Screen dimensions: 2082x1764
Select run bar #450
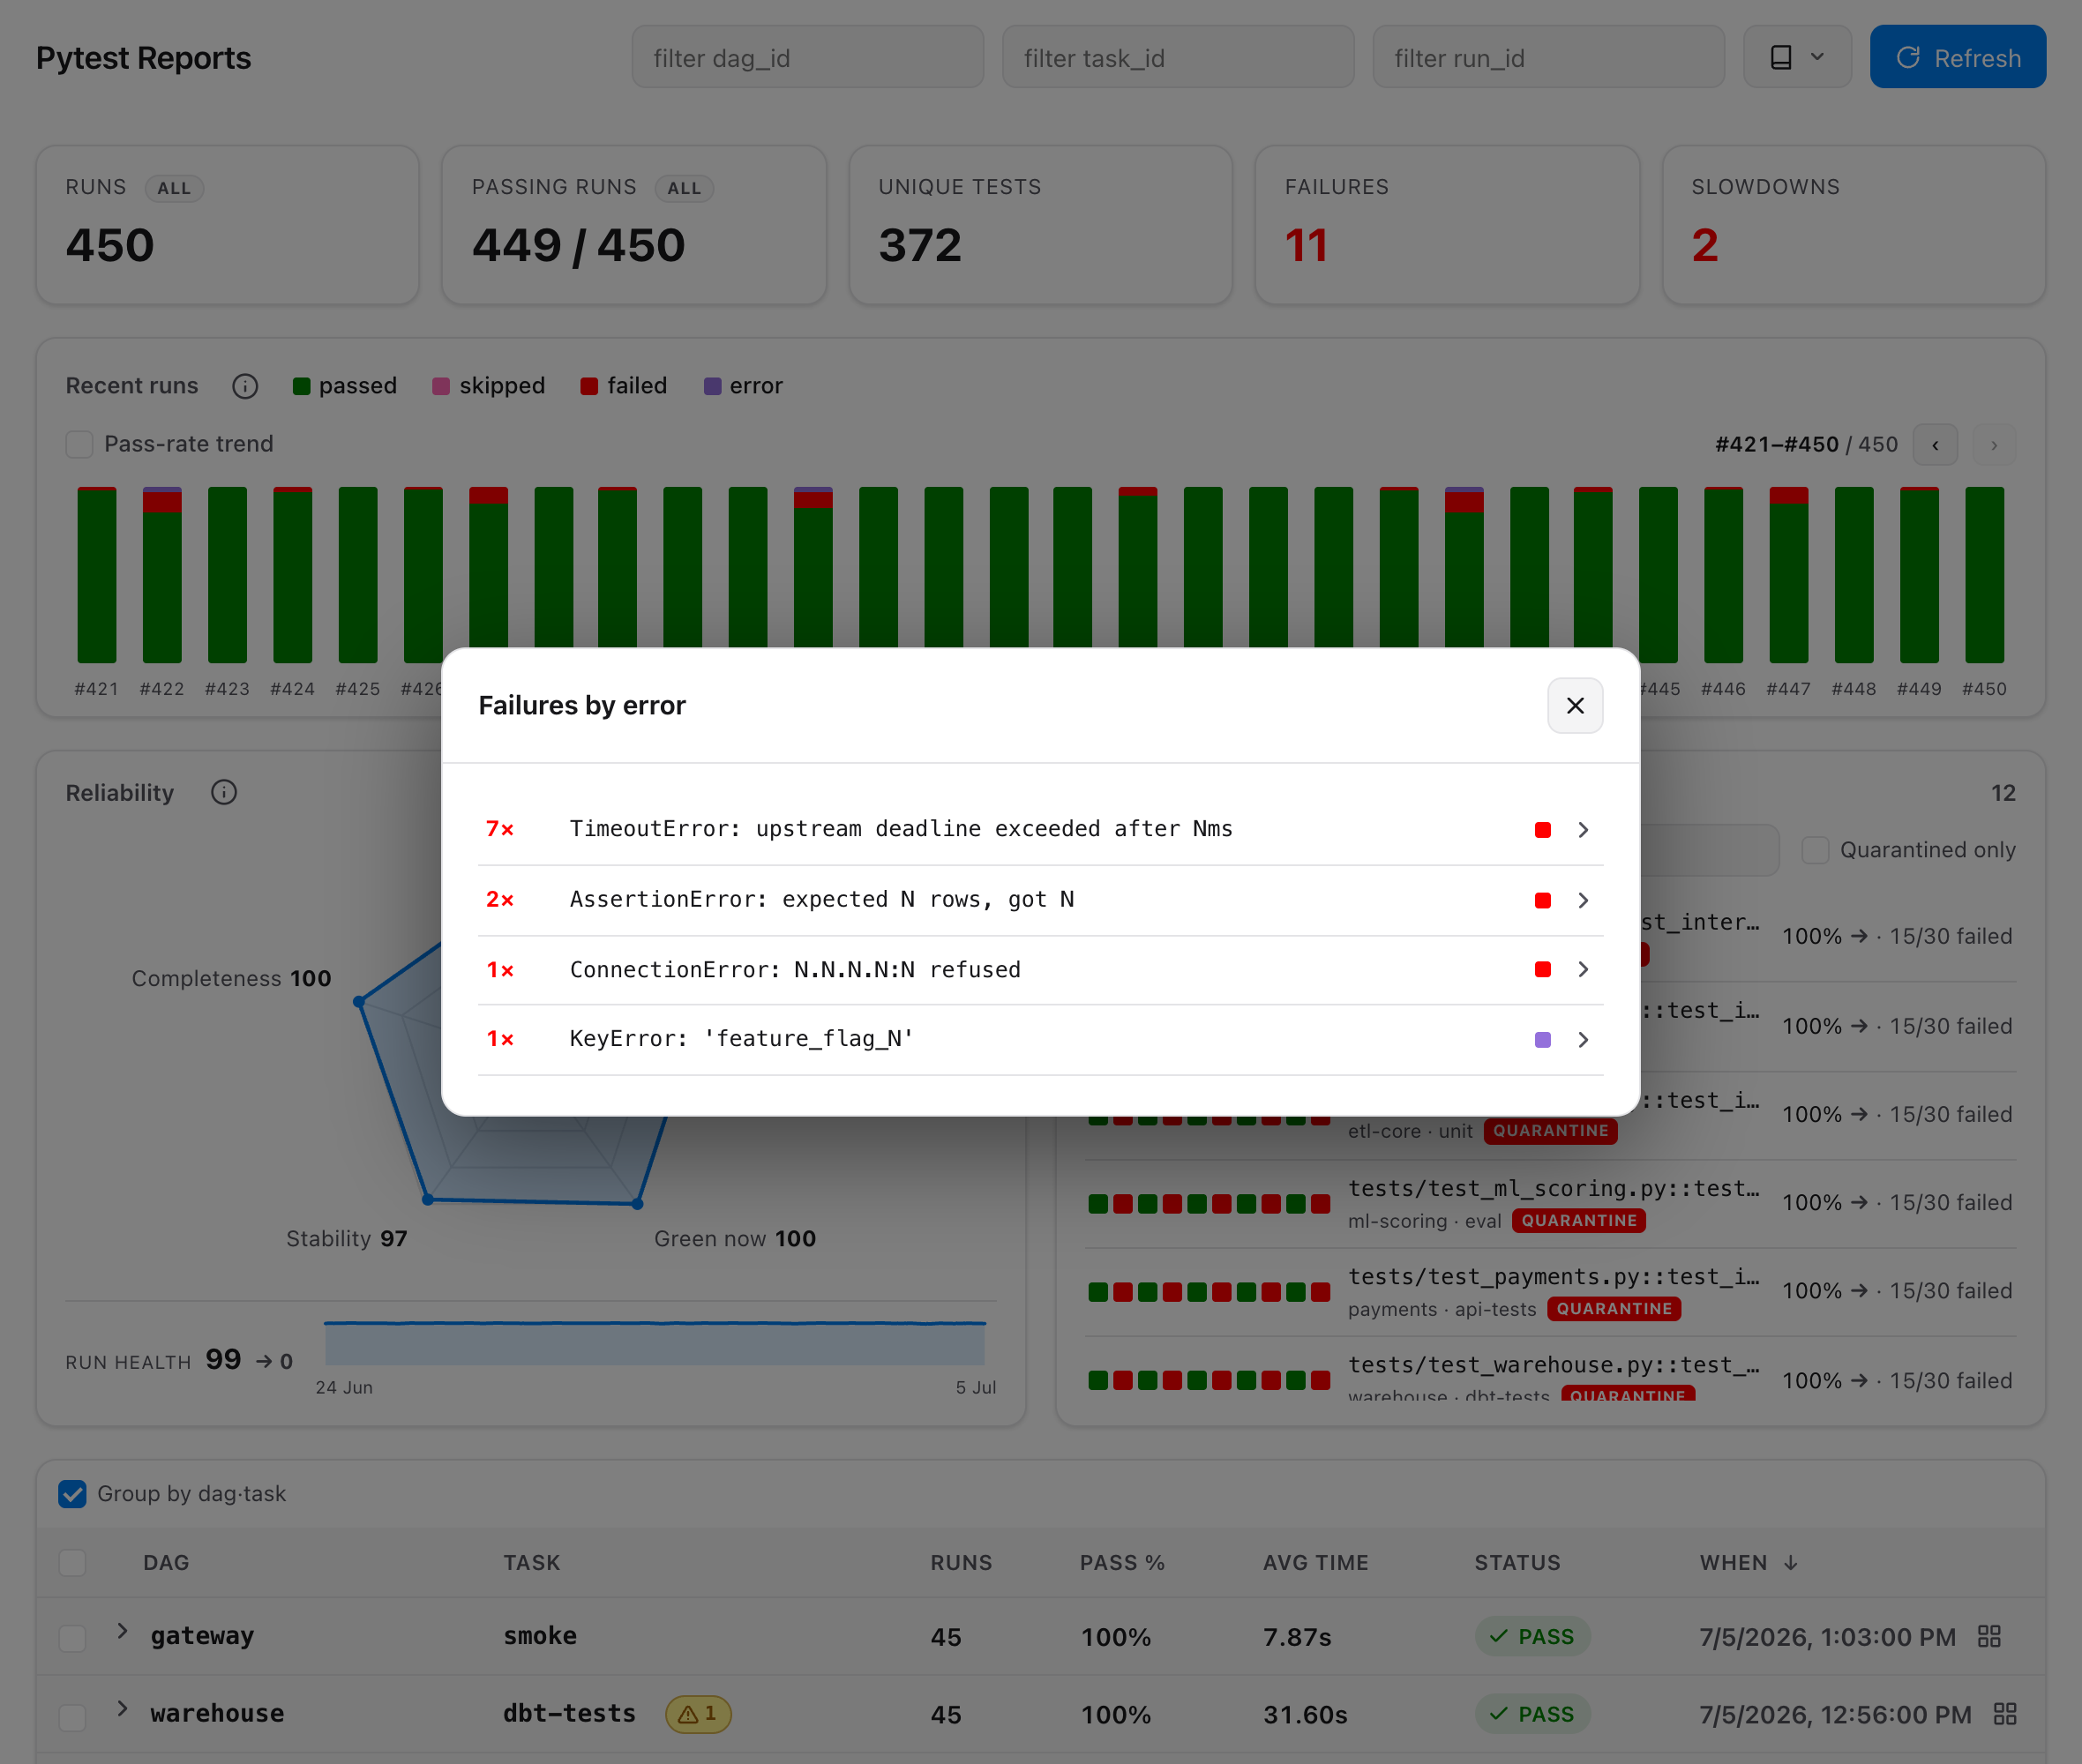tap(1984, 575)
